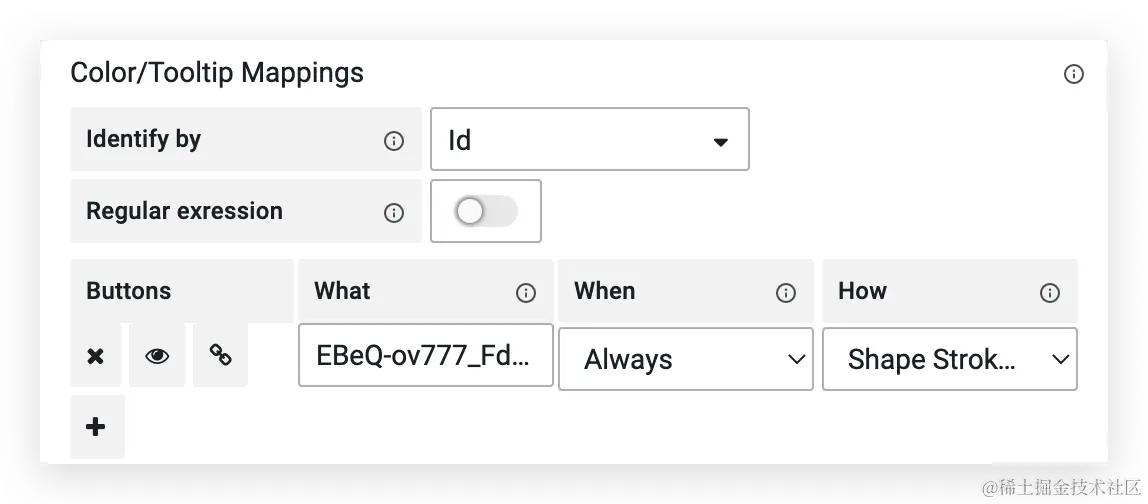This screenshot has height=504, width=1148.
Task: Click the How column header label
Action: [862, 291]
